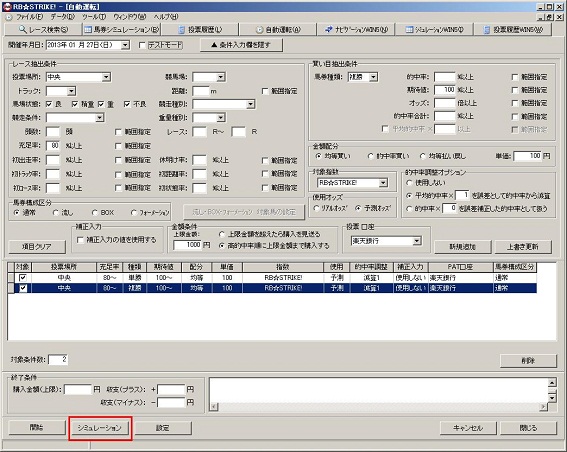Select the BOX ticket structure option

(x=95, y=213)
